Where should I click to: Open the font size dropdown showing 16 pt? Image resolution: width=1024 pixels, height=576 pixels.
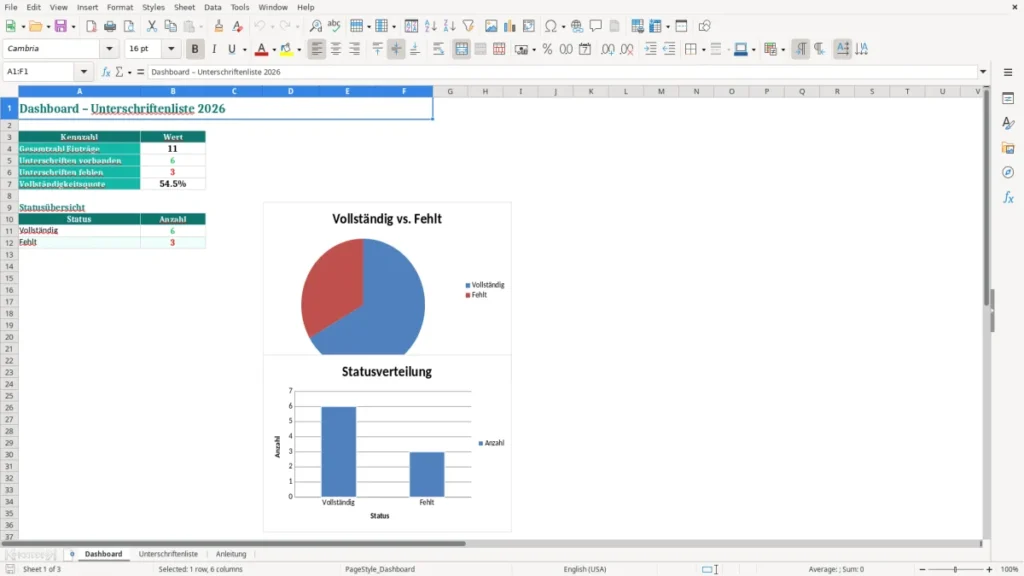pos(171,48)
